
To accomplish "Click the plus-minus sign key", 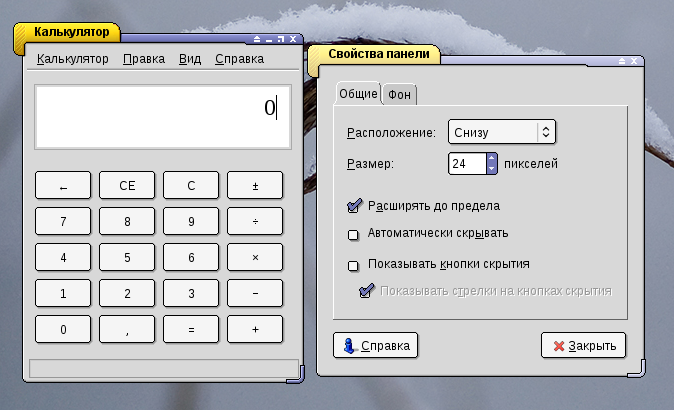I will tap(255, 185).
